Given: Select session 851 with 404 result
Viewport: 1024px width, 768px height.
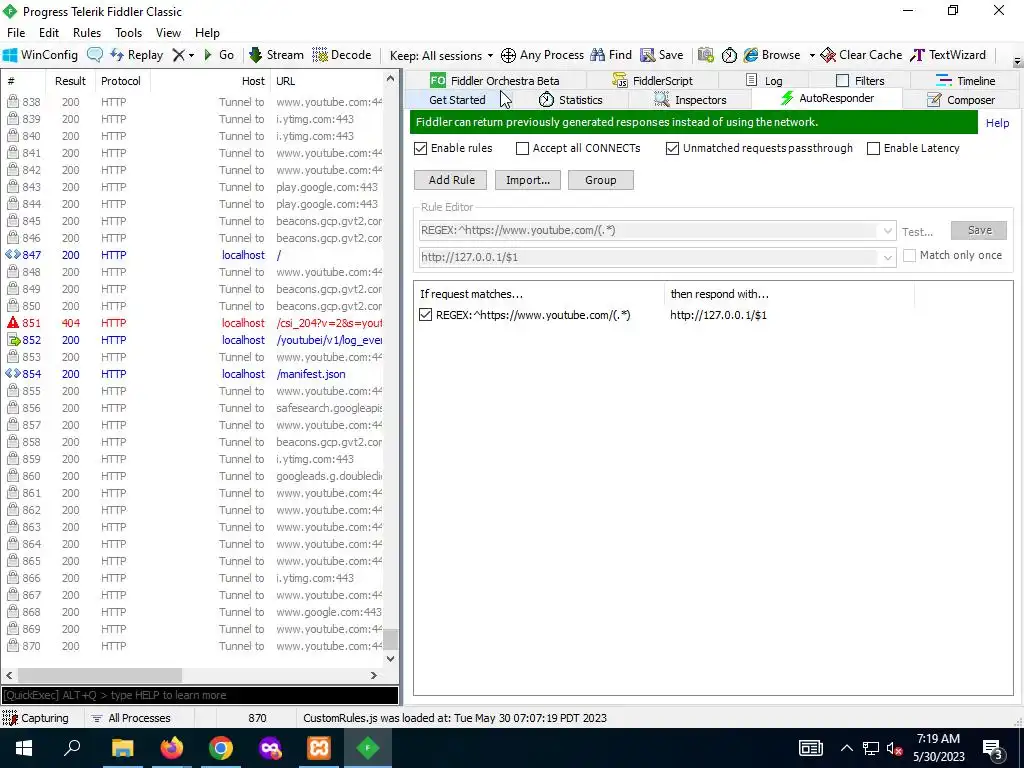Looking at the screenshot, I should point(195,323).
